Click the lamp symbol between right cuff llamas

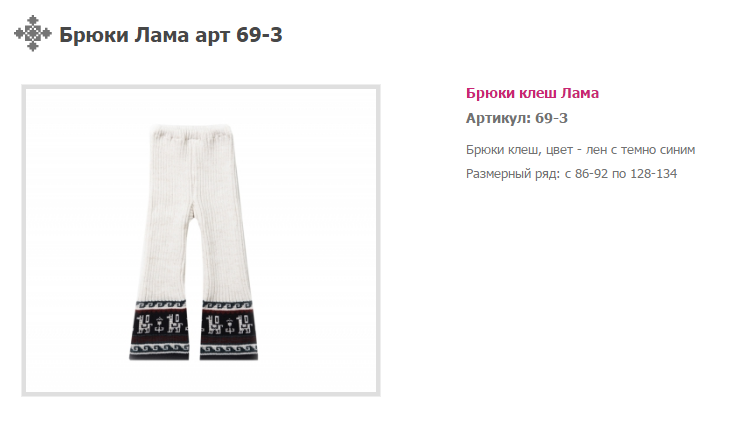[x=229, y=325]
